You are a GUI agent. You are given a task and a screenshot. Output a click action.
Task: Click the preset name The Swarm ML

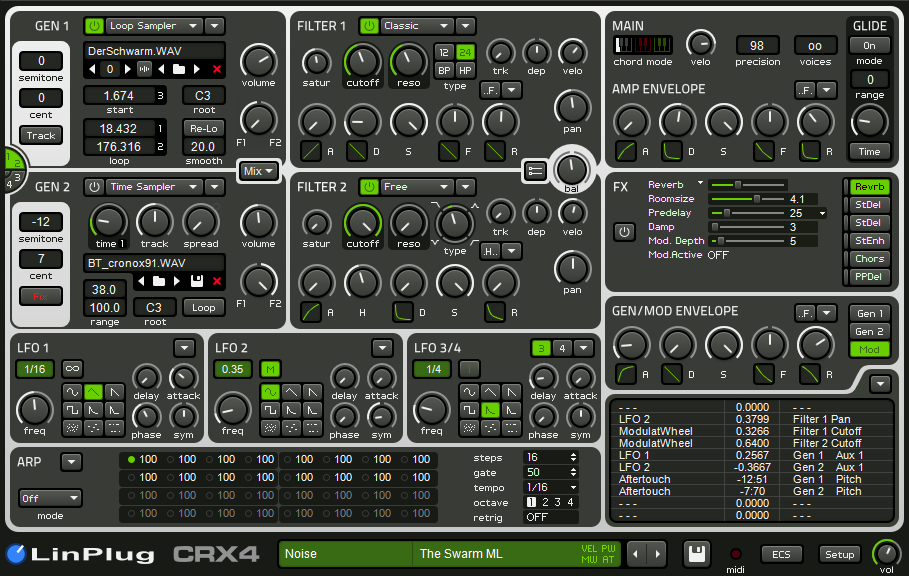pyautogui.click(x=461, y=554)
